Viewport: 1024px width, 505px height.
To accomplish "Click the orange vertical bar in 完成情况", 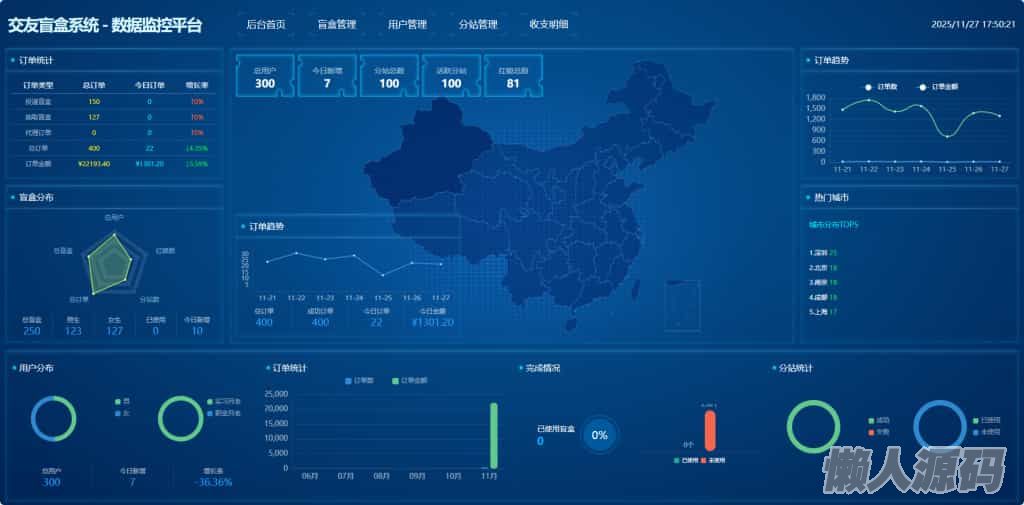I will tap(710, 431).
